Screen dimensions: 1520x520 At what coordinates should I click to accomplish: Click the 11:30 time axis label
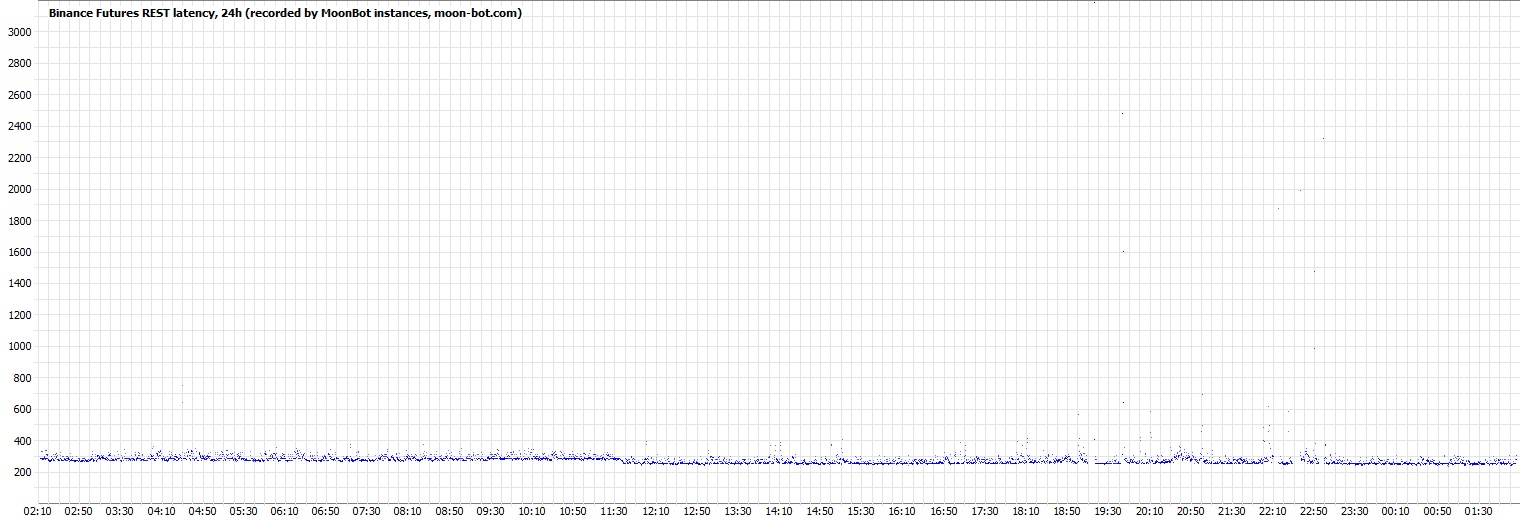(x=613, y=511)
